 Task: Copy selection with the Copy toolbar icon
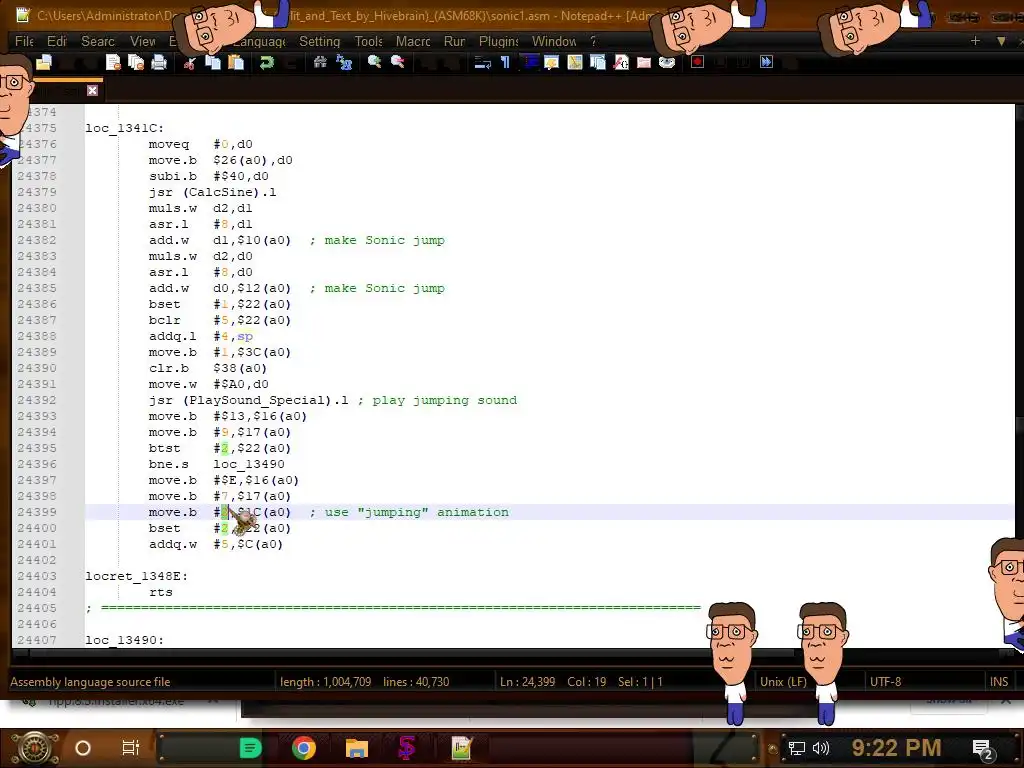[x=213, y=63]
